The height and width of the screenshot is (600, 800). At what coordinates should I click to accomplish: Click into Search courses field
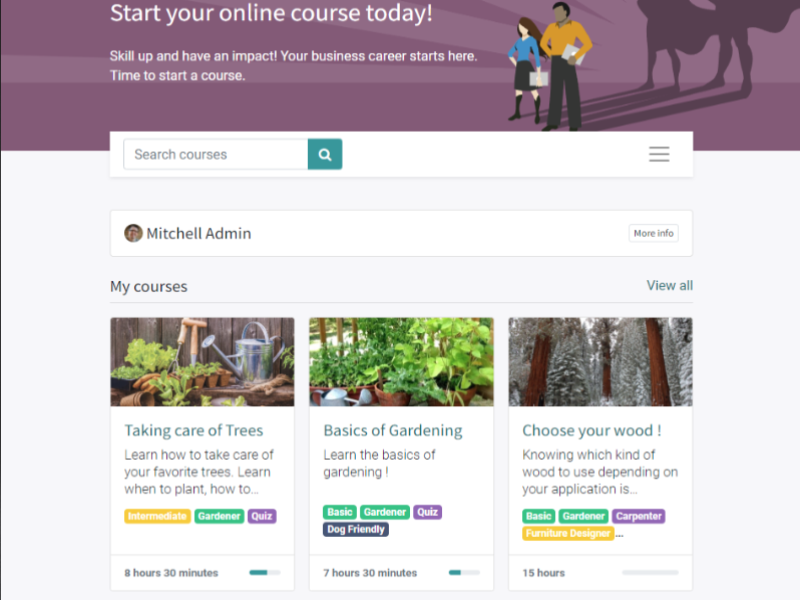[x=216, y=154]
